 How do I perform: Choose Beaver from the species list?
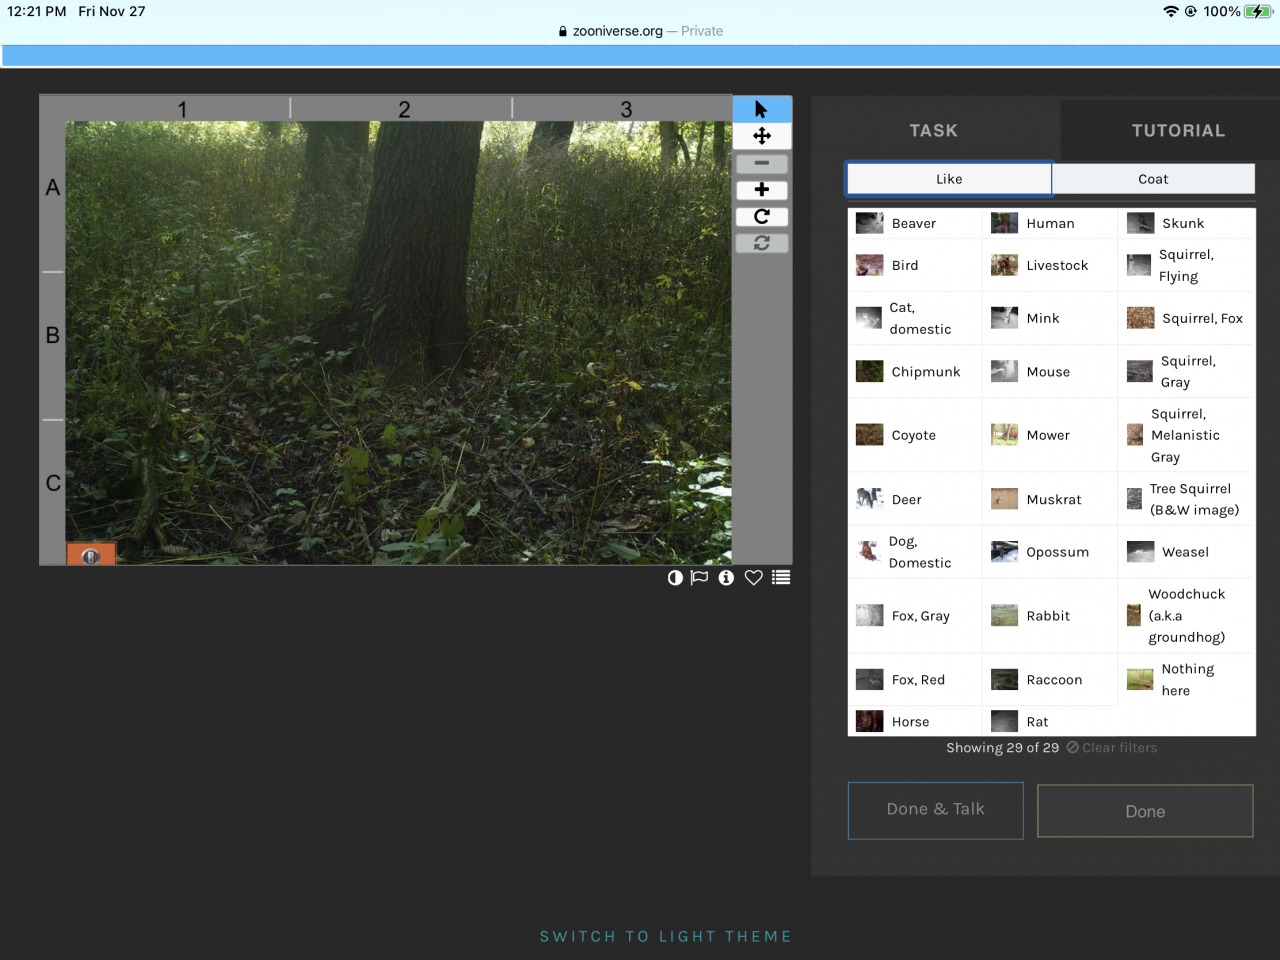tap(915, 223)
